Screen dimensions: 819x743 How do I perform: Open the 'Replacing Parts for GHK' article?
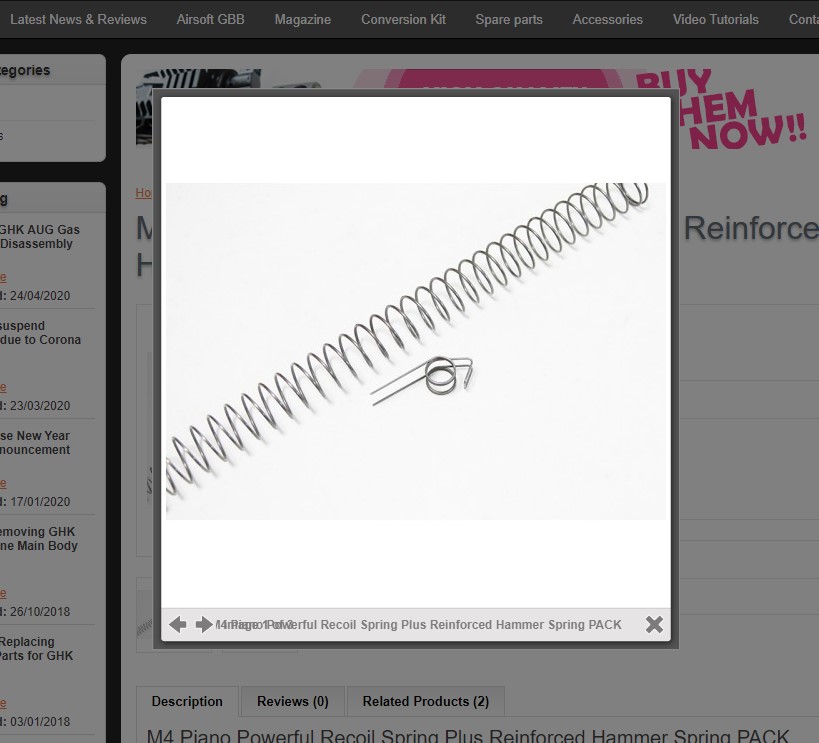tap(37, 648)
